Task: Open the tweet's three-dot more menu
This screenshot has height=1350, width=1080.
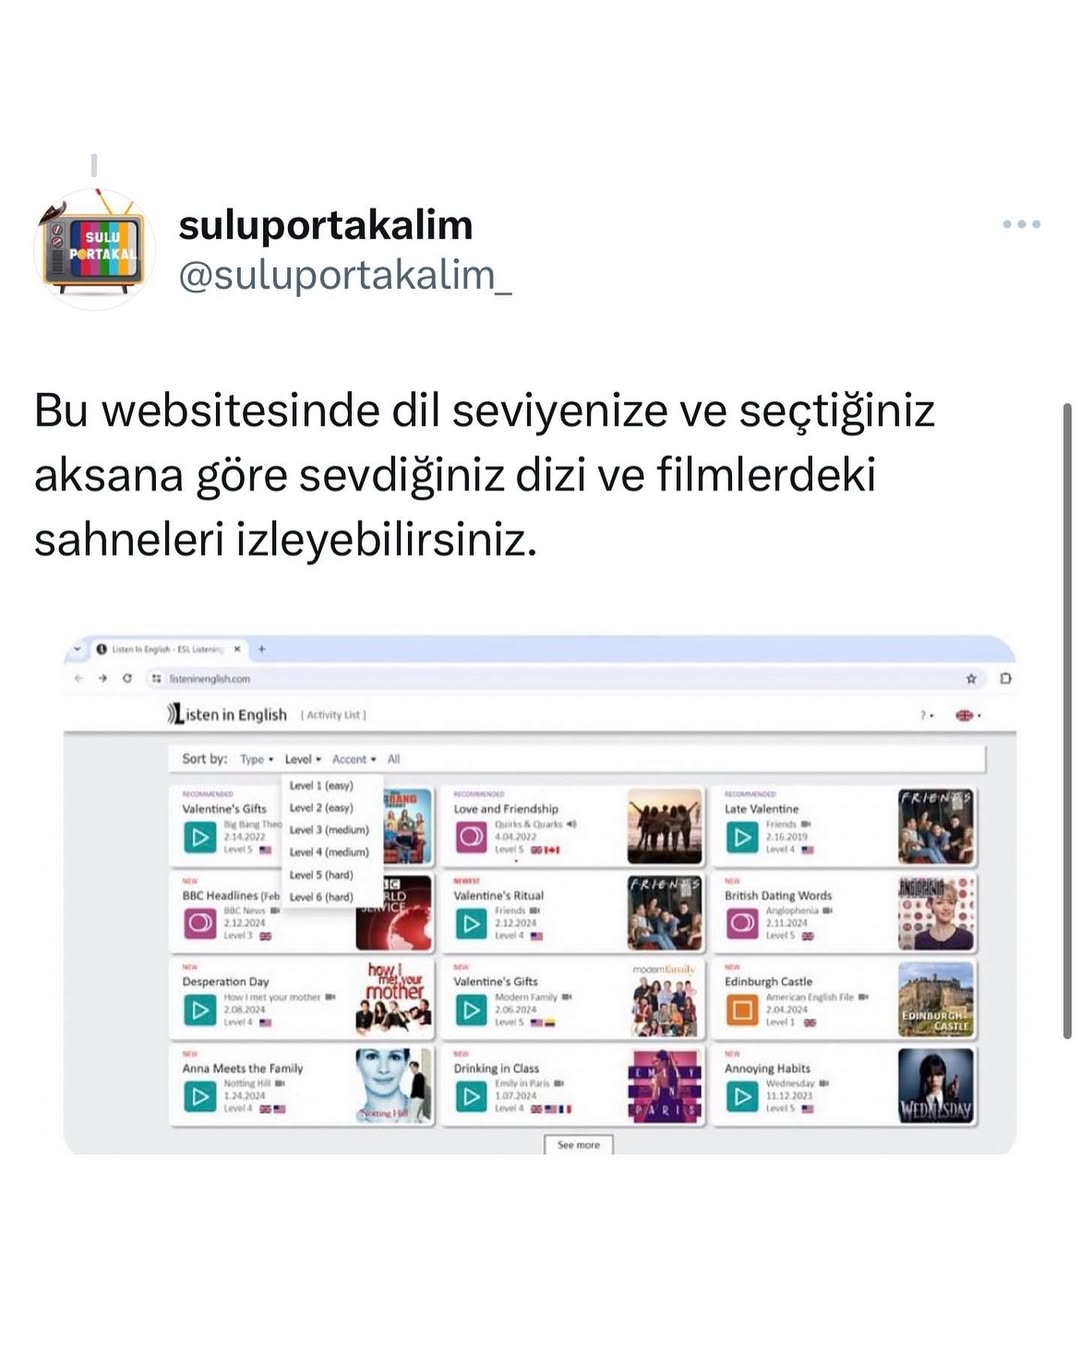Action: coord(1021,224)
